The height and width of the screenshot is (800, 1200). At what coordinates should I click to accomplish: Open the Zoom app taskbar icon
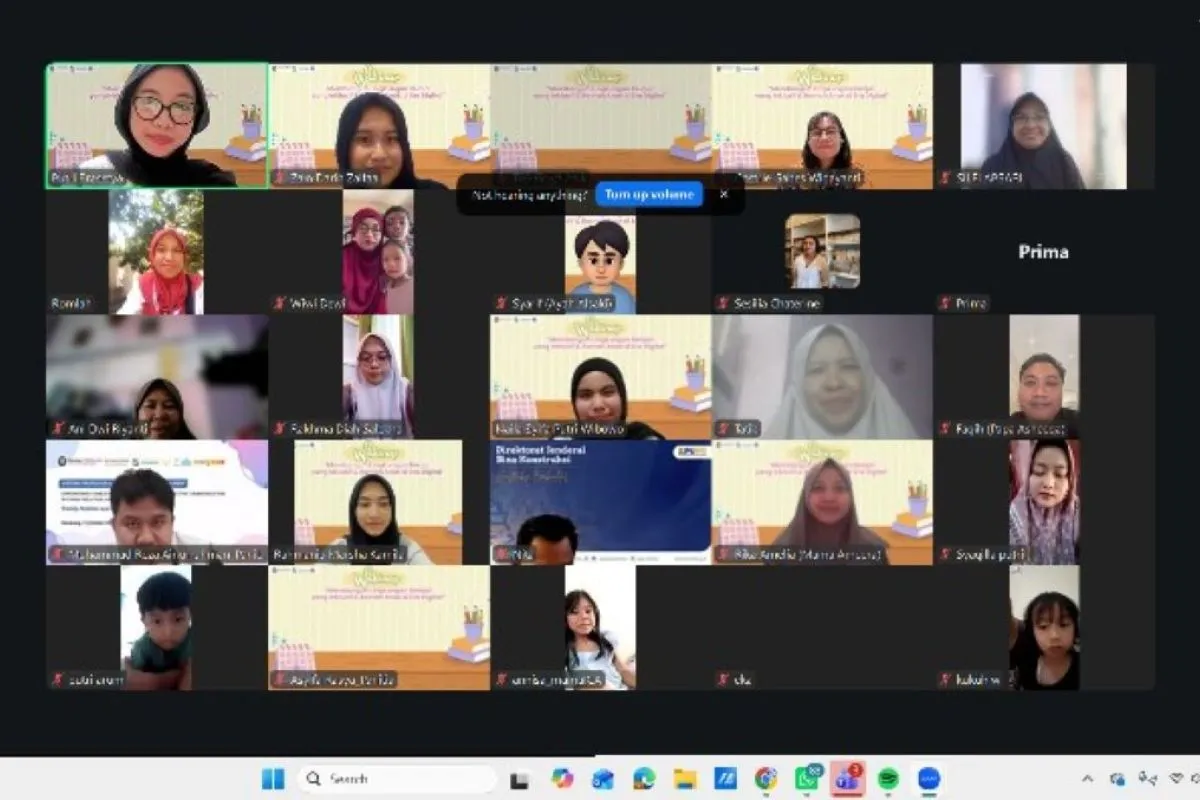929,779
